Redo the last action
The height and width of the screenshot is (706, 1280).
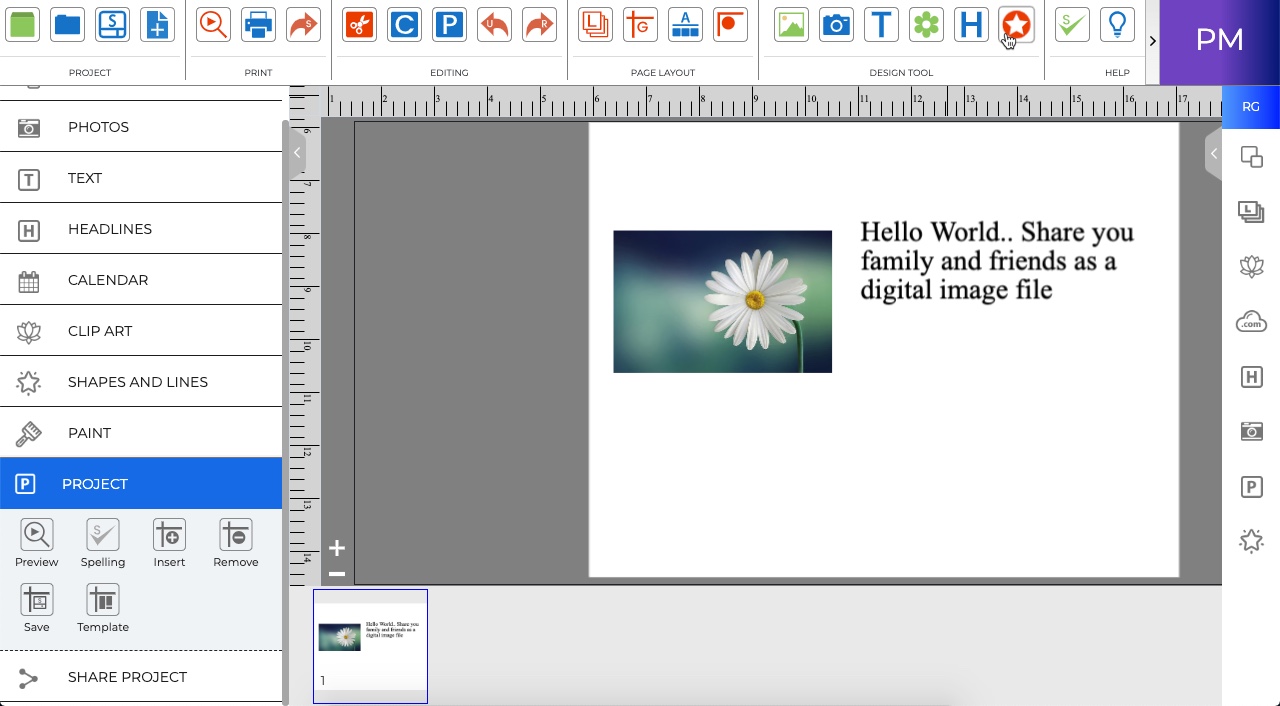pos(540,24)
